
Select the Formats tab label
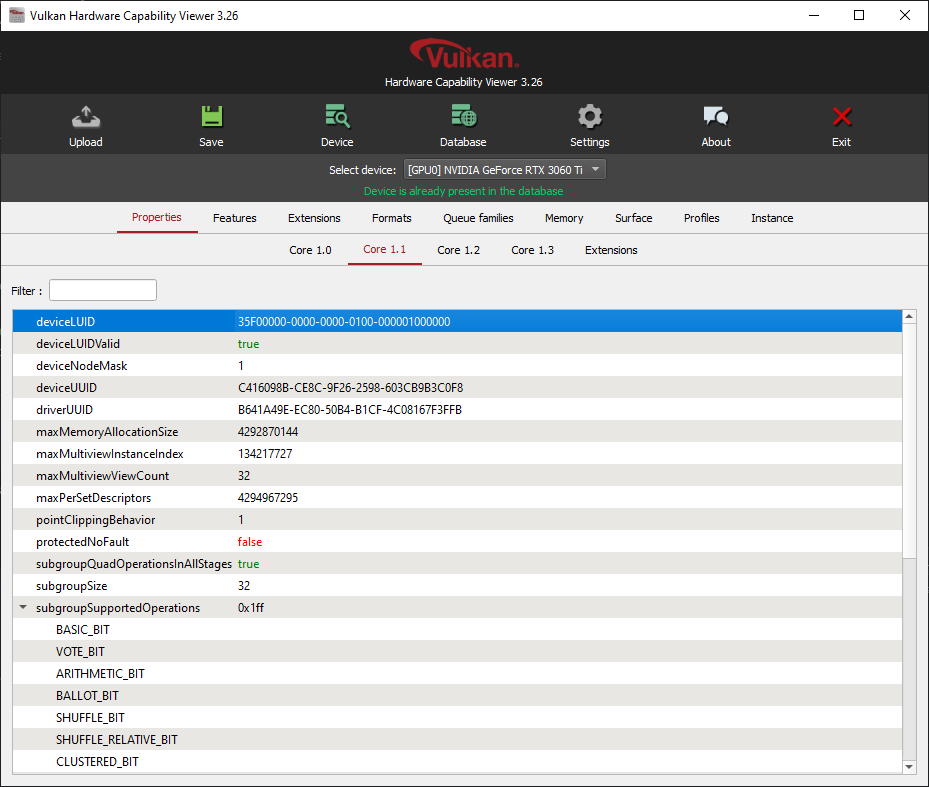click(x=391, y=218)
